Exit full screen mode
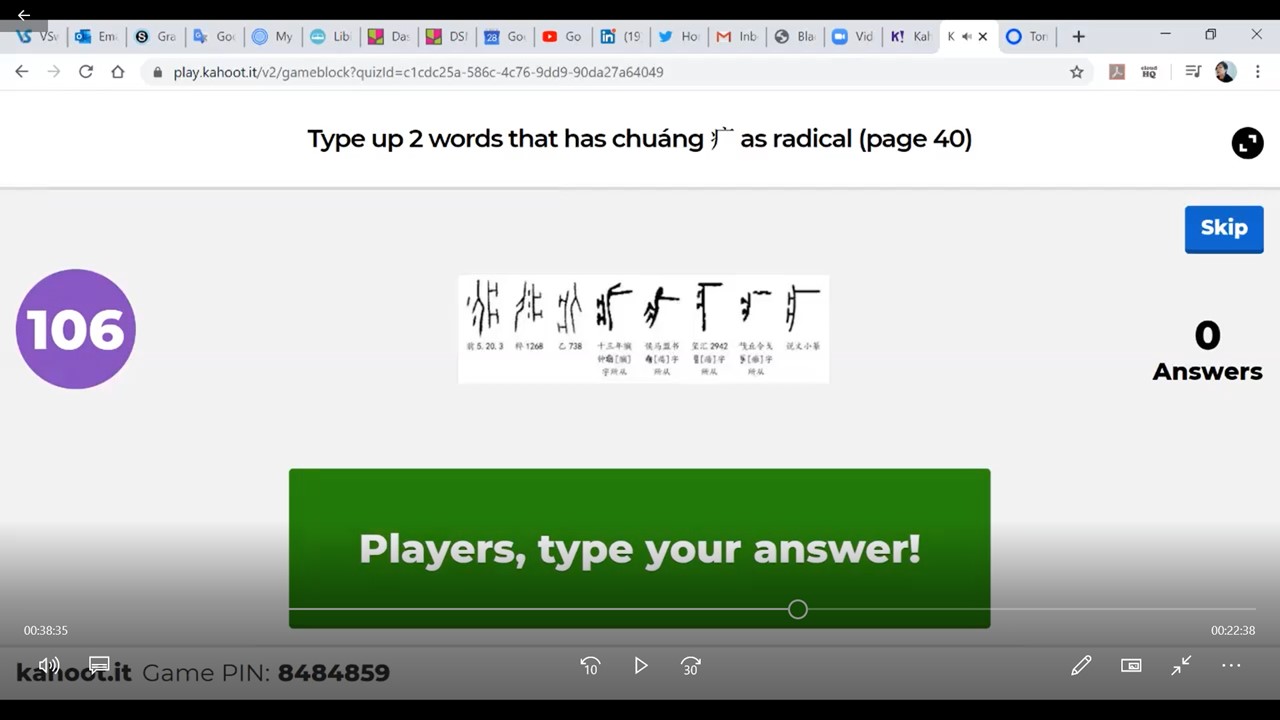The image size is (1280, 720). tap(1181, 666)
